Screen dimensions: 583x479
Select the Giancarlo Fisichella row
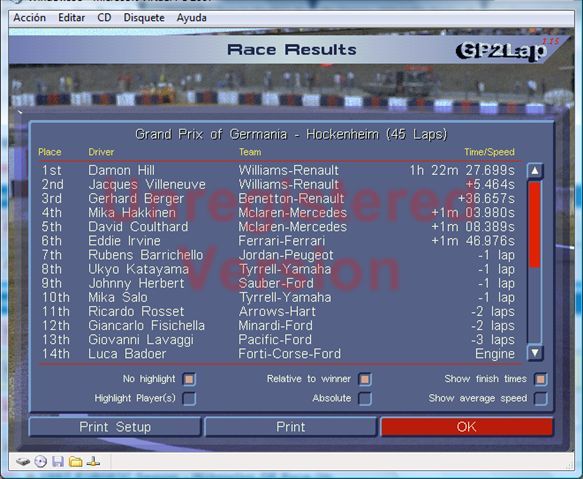278,326
